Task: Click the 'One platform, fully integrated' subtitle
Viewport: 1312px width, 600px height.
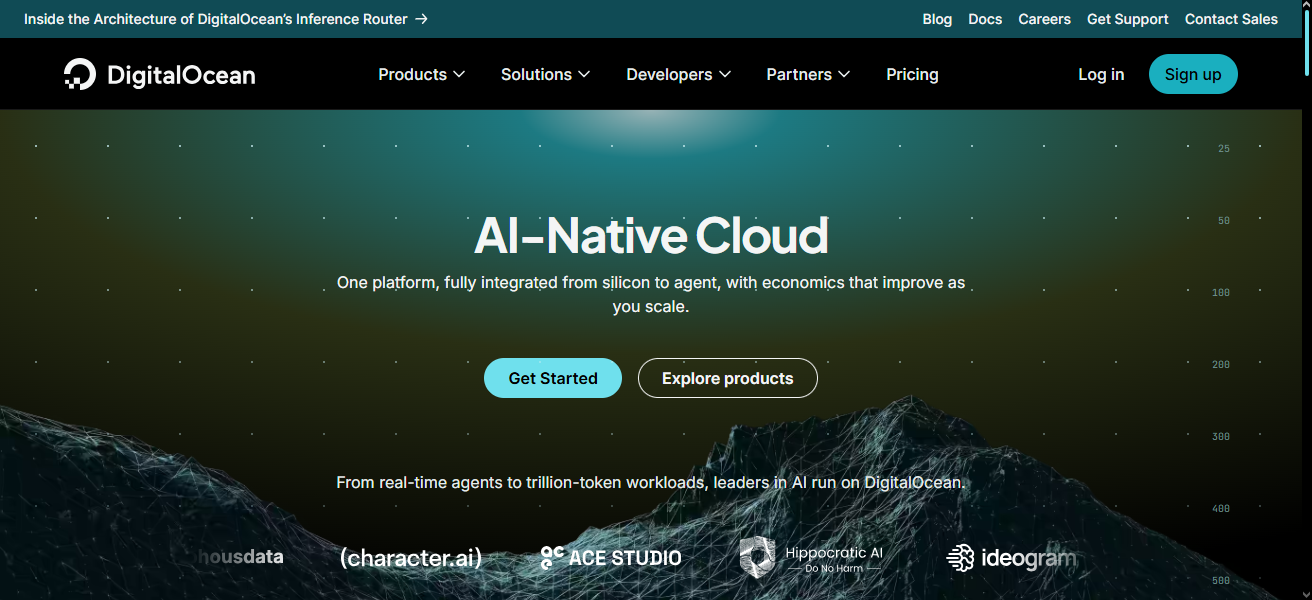Action: 651,294
